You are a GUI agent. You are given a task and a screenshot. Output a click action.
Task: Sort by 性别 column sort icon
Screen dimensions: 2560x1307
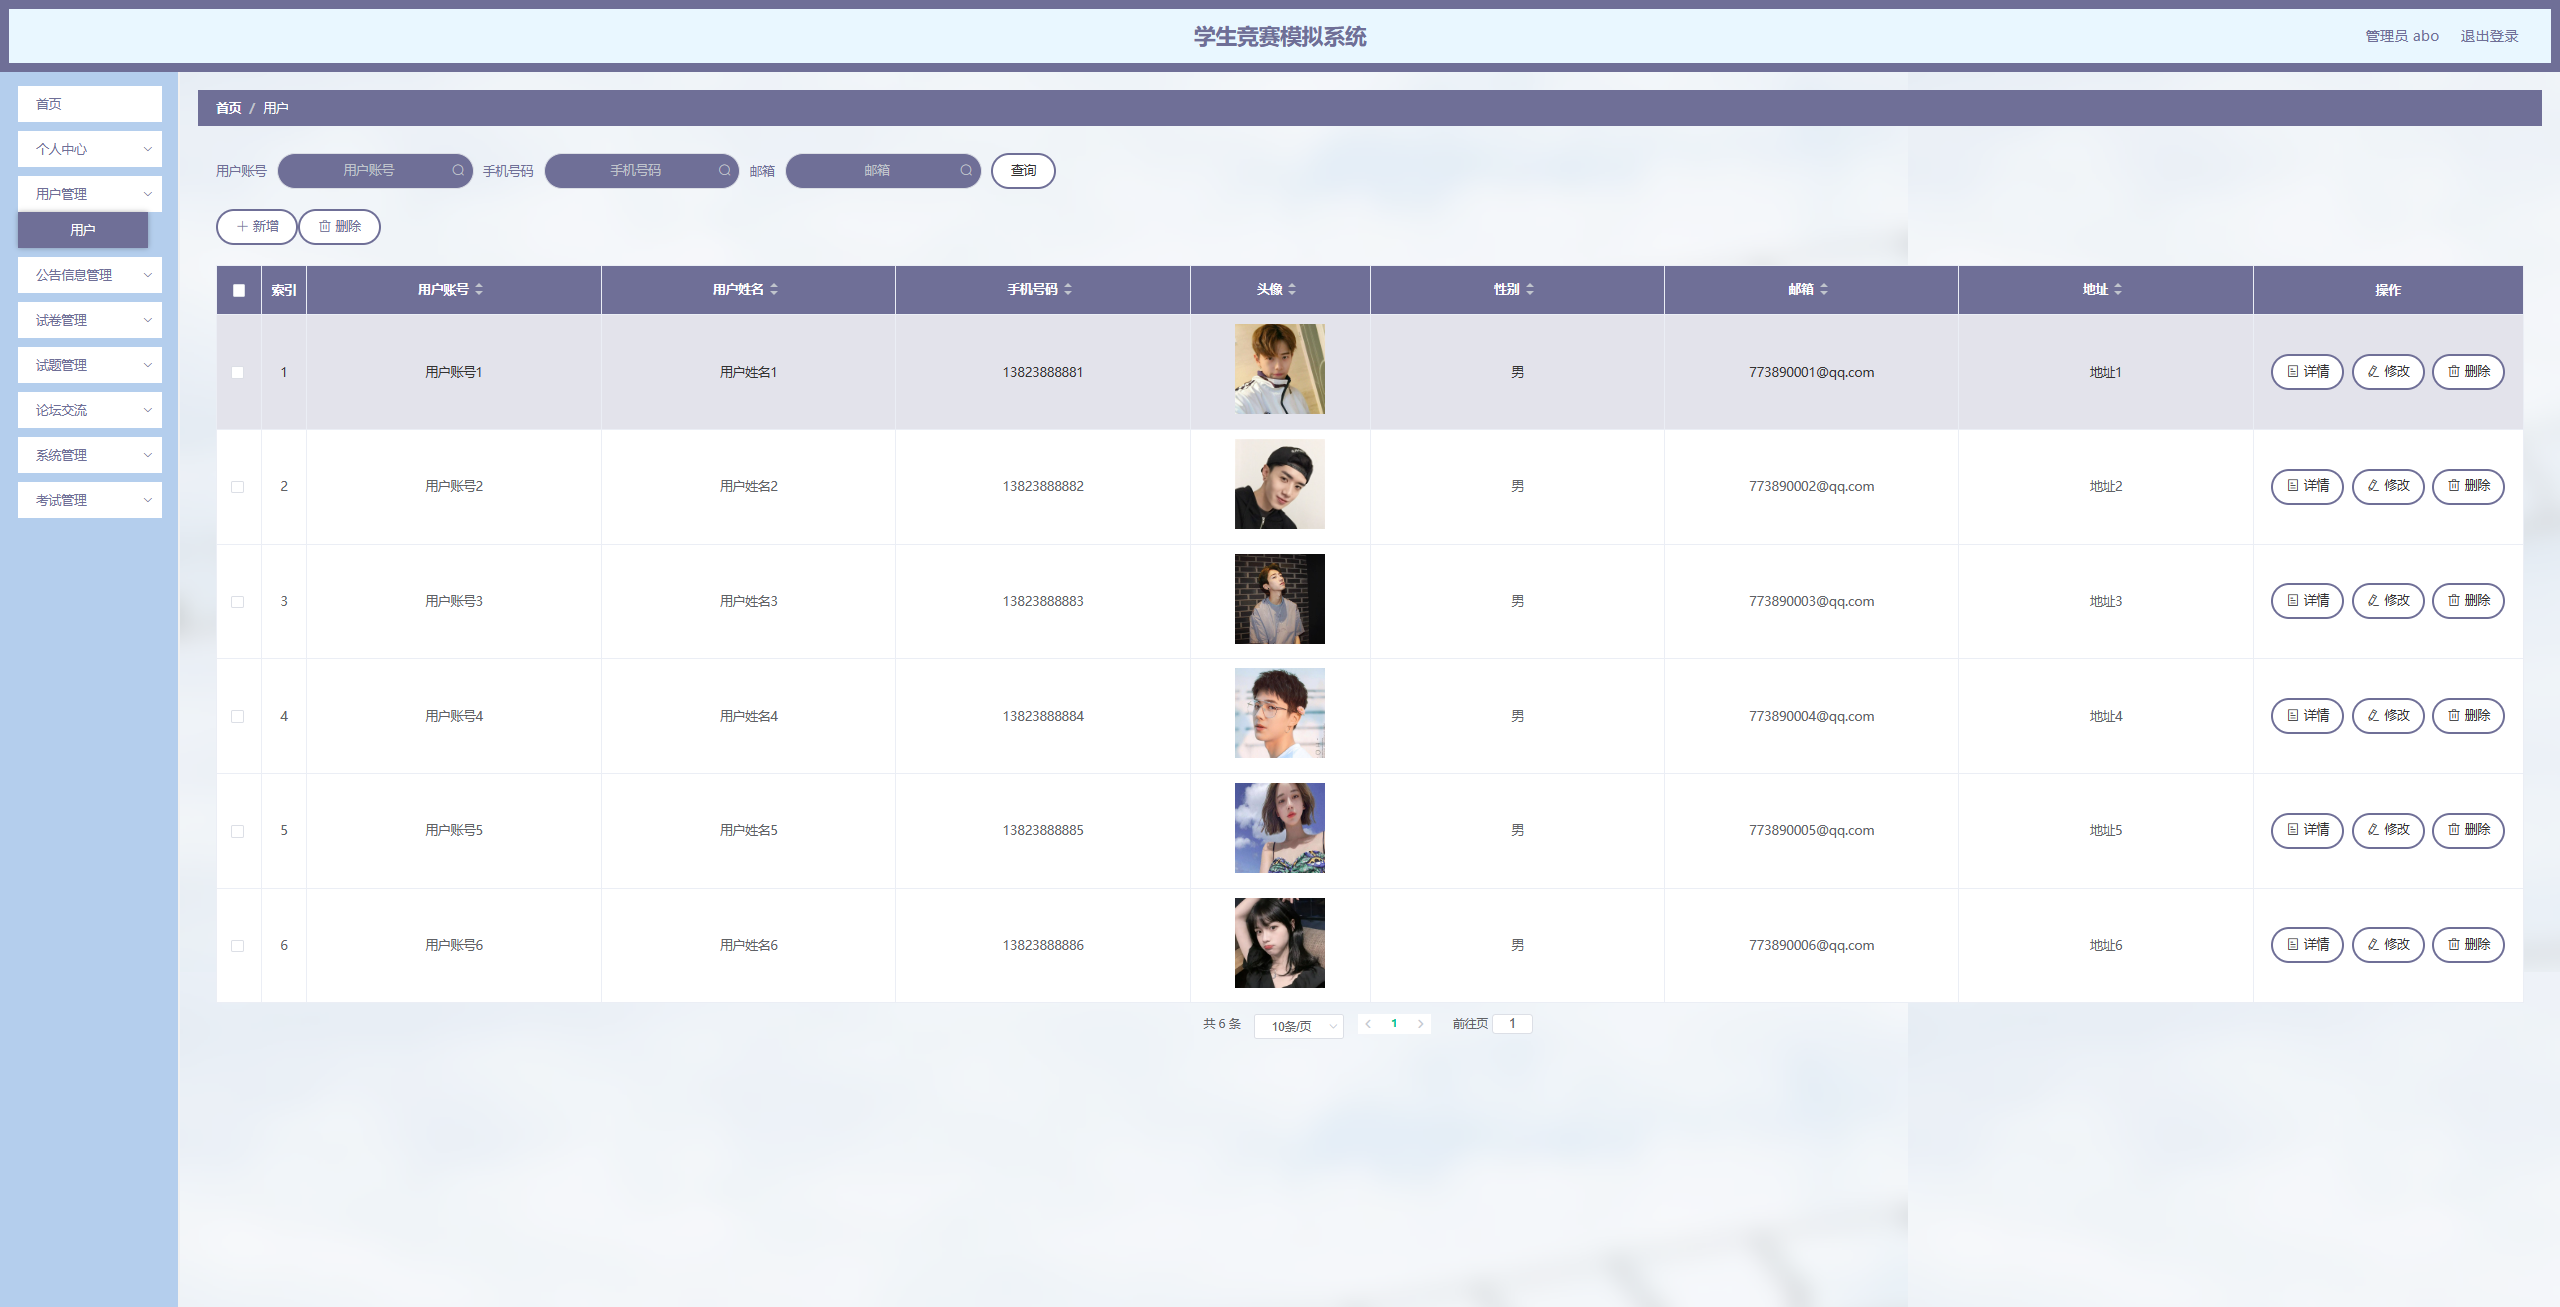click(1530, 289)
